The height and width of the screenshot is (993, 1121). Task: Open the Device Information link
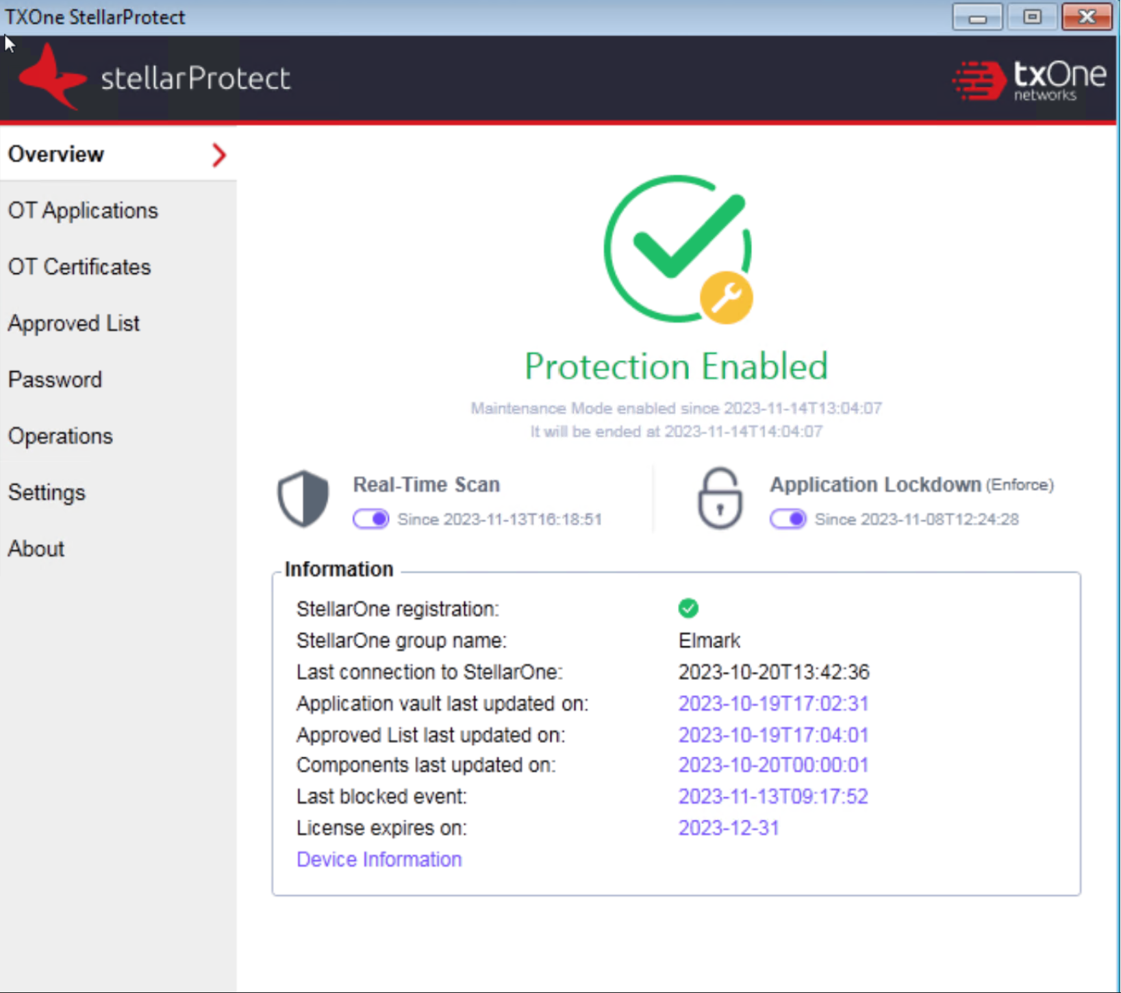(x=379, y=859)
